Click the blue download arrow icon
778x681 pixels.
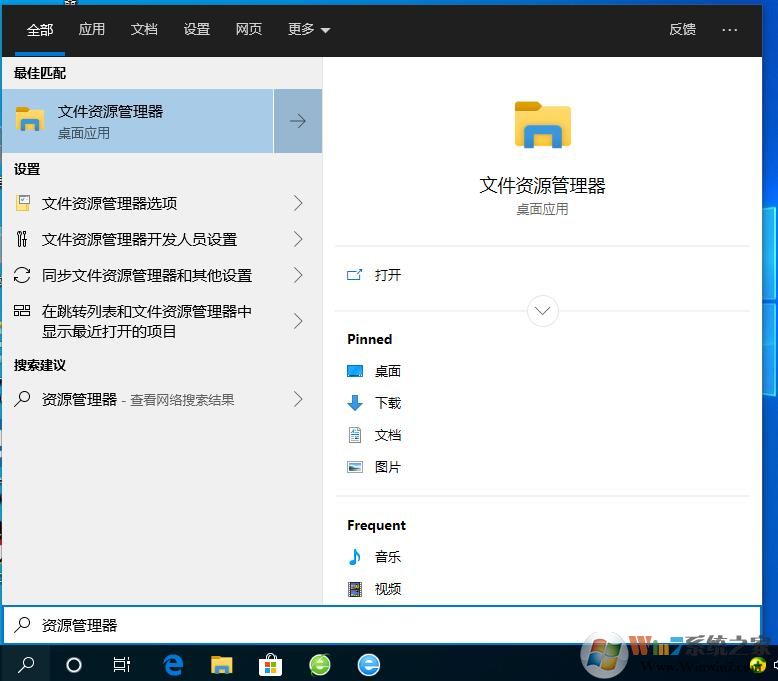coord(355,403)
